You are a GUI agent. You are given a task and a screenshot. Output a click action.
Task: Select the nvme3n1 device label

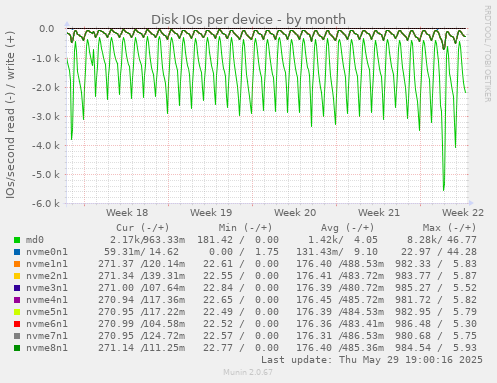point(47,288)
